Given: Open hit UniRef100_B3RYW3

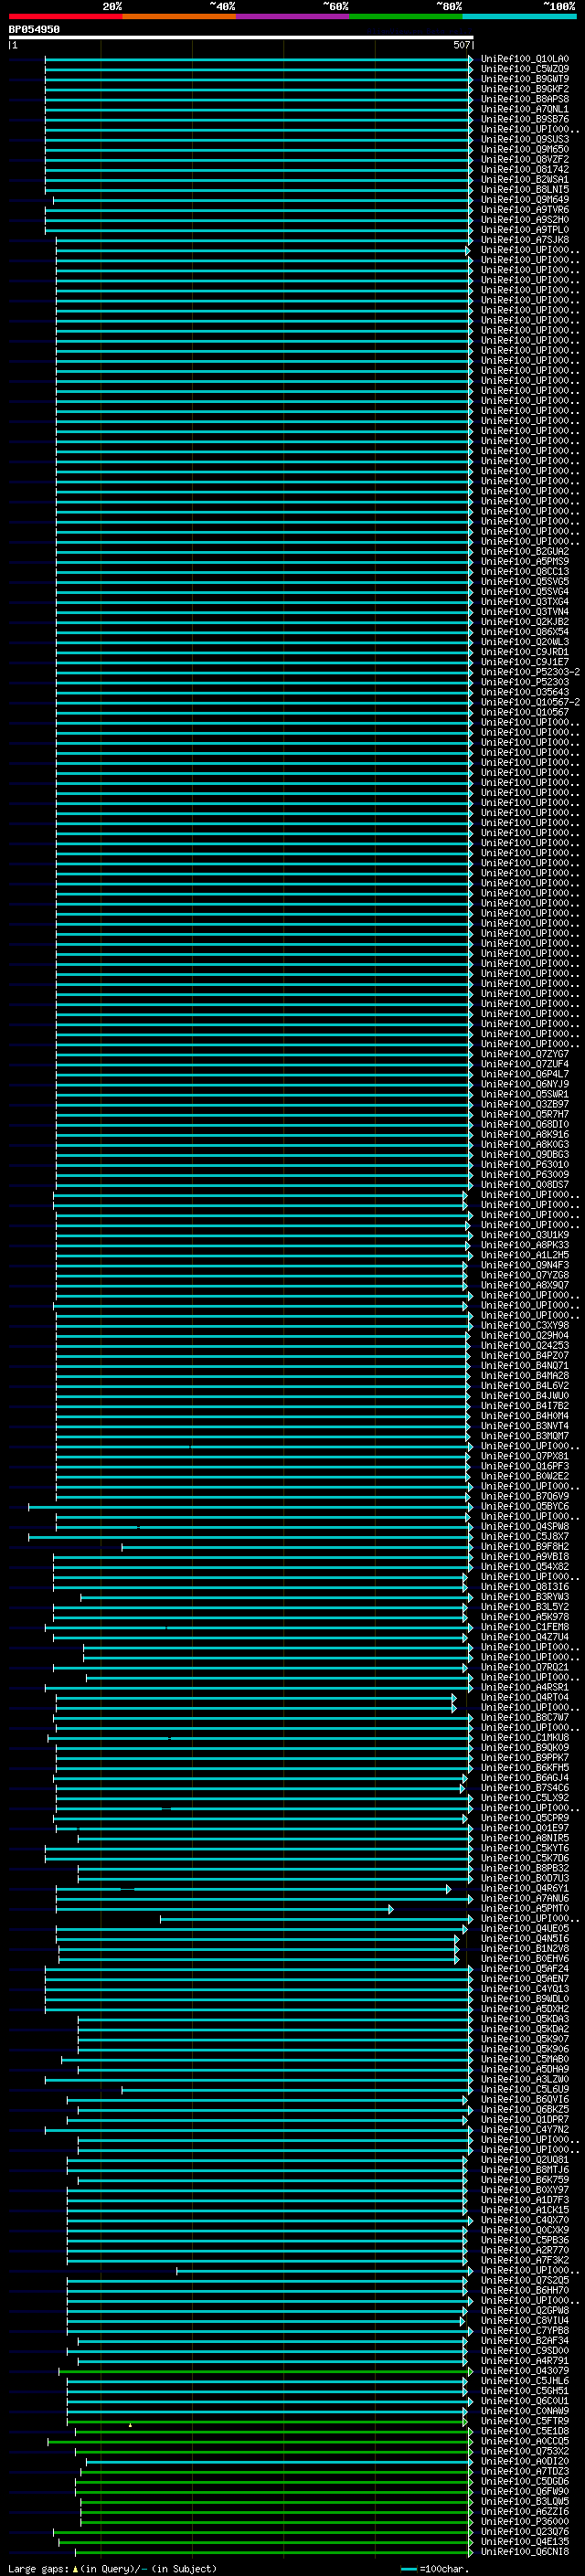Looking at the screenshot, I should coord(524,1596).
